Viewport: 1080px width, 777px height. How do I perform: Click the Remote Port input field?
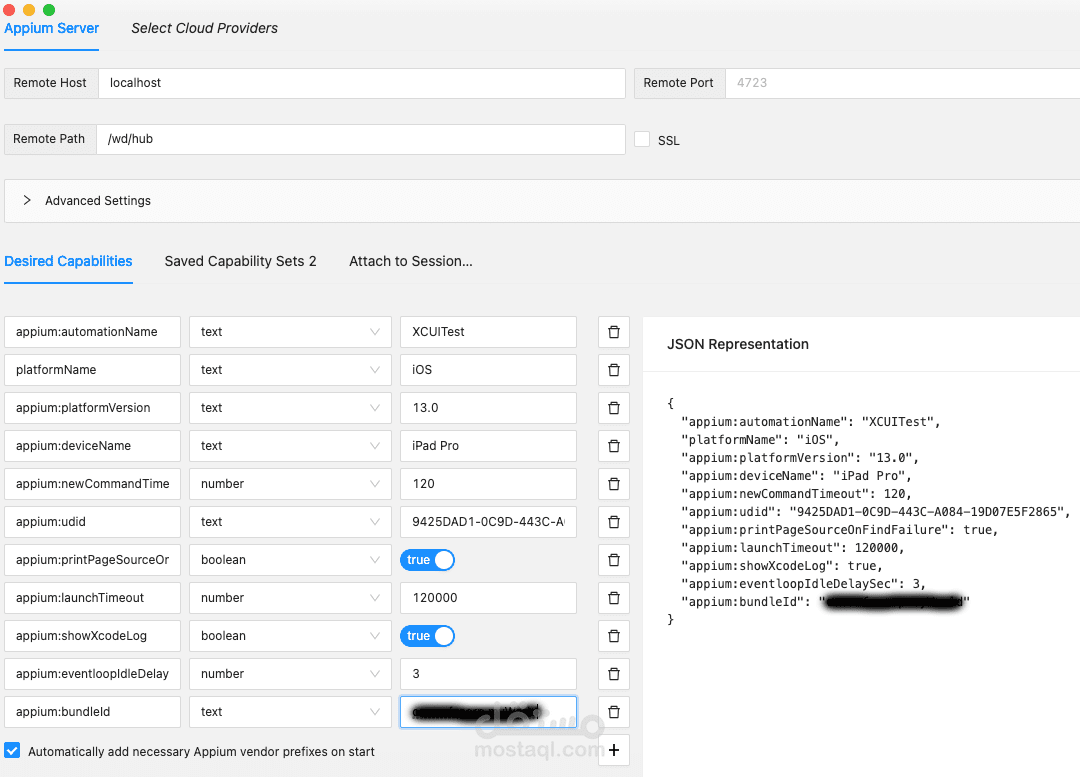(x=902, y=83)
